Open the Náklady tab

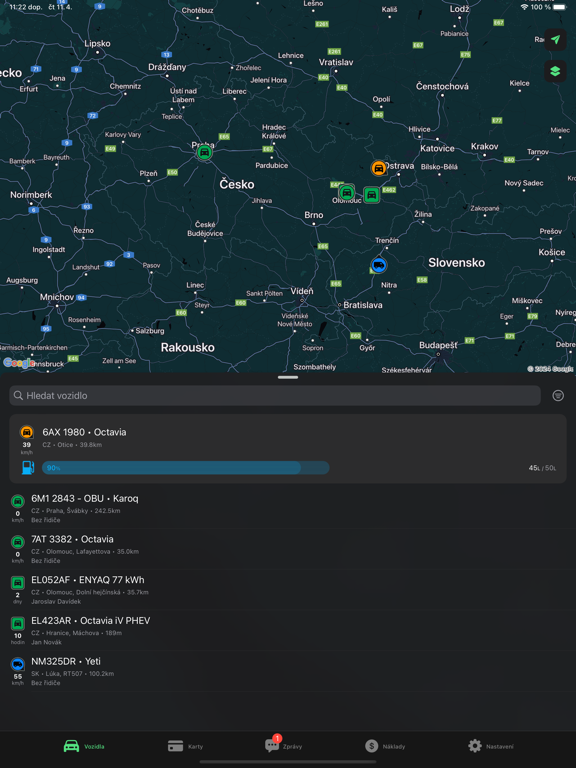pos(385,746)
